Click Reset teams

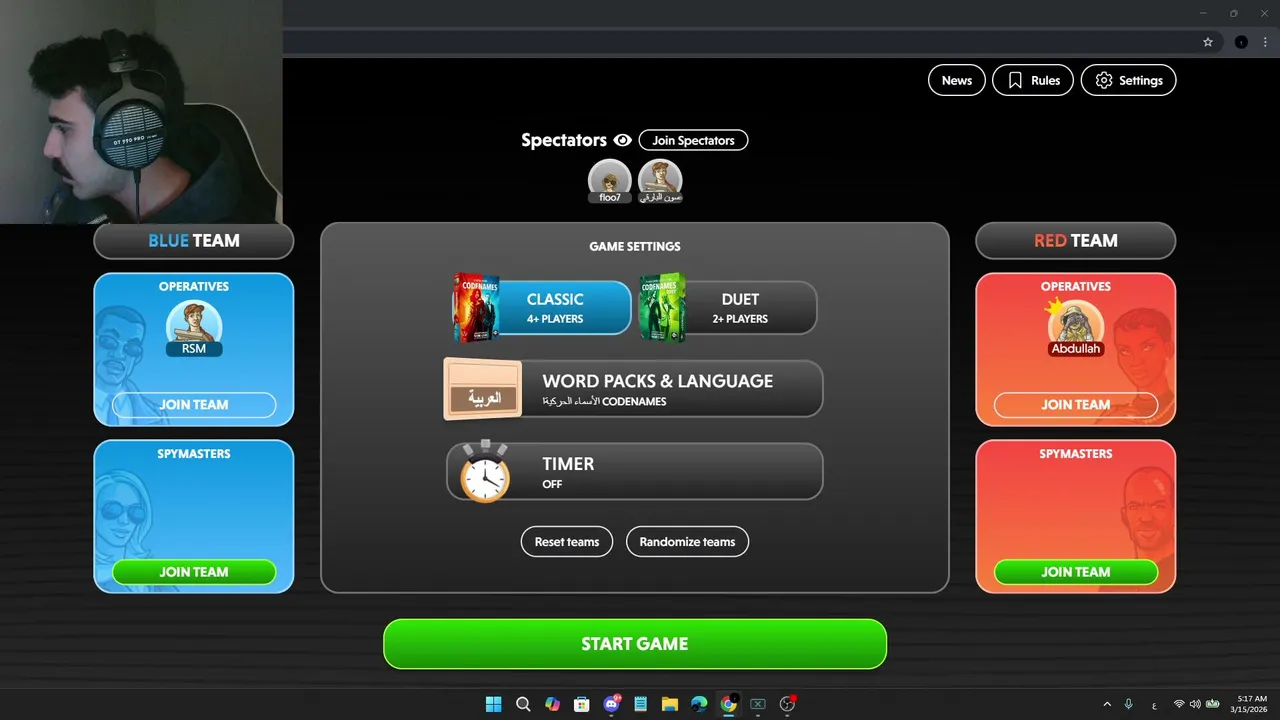(567, 542)
